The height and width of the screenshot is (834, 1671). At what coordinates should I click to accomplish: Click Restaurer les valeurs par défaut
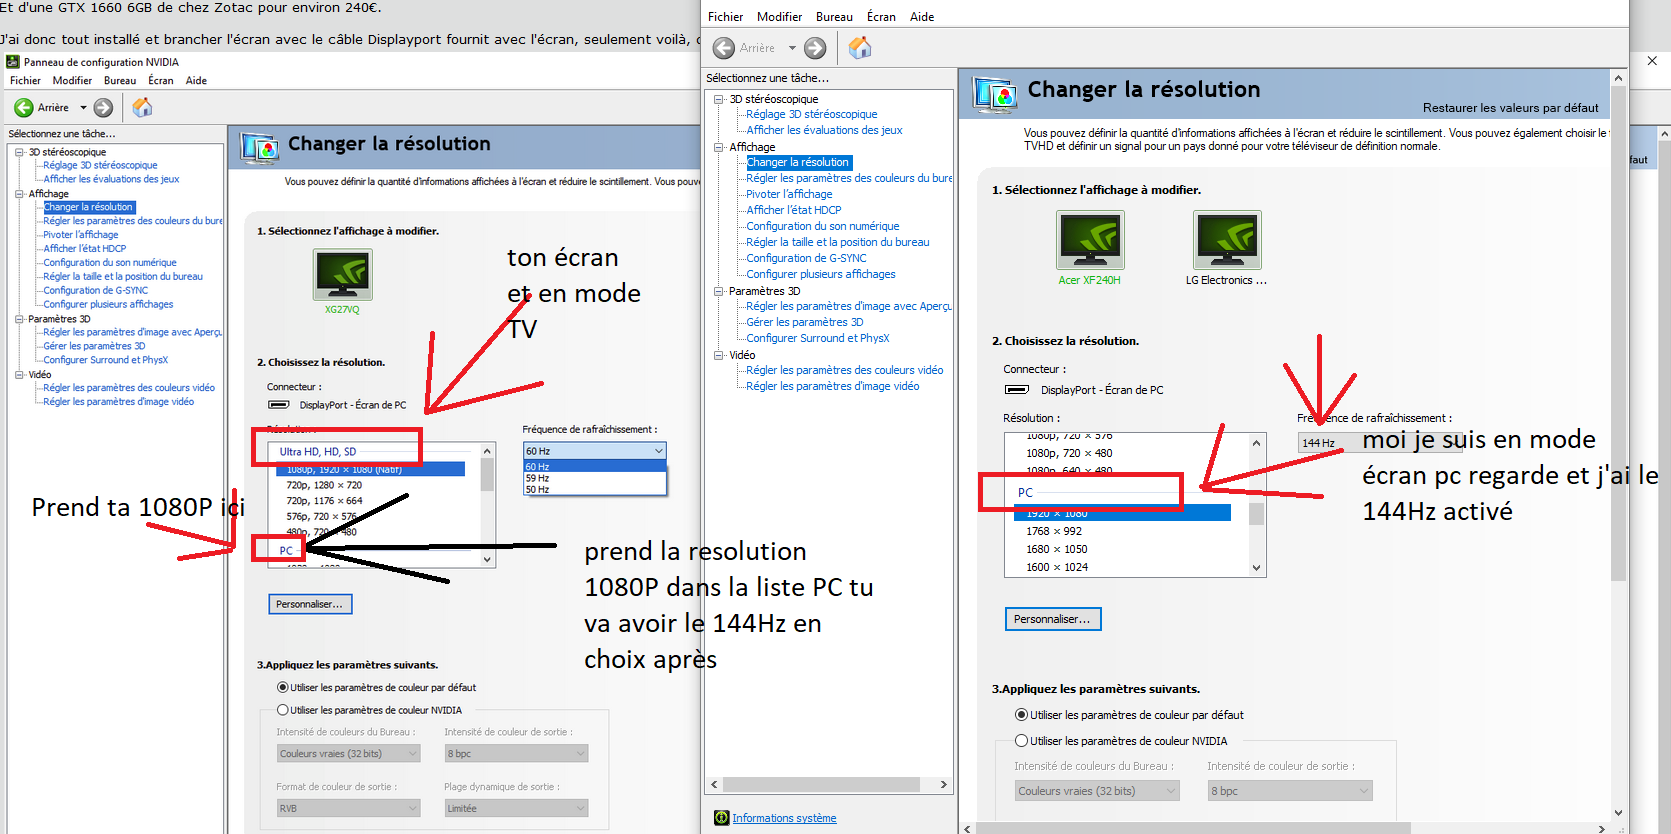(1510, 108)
